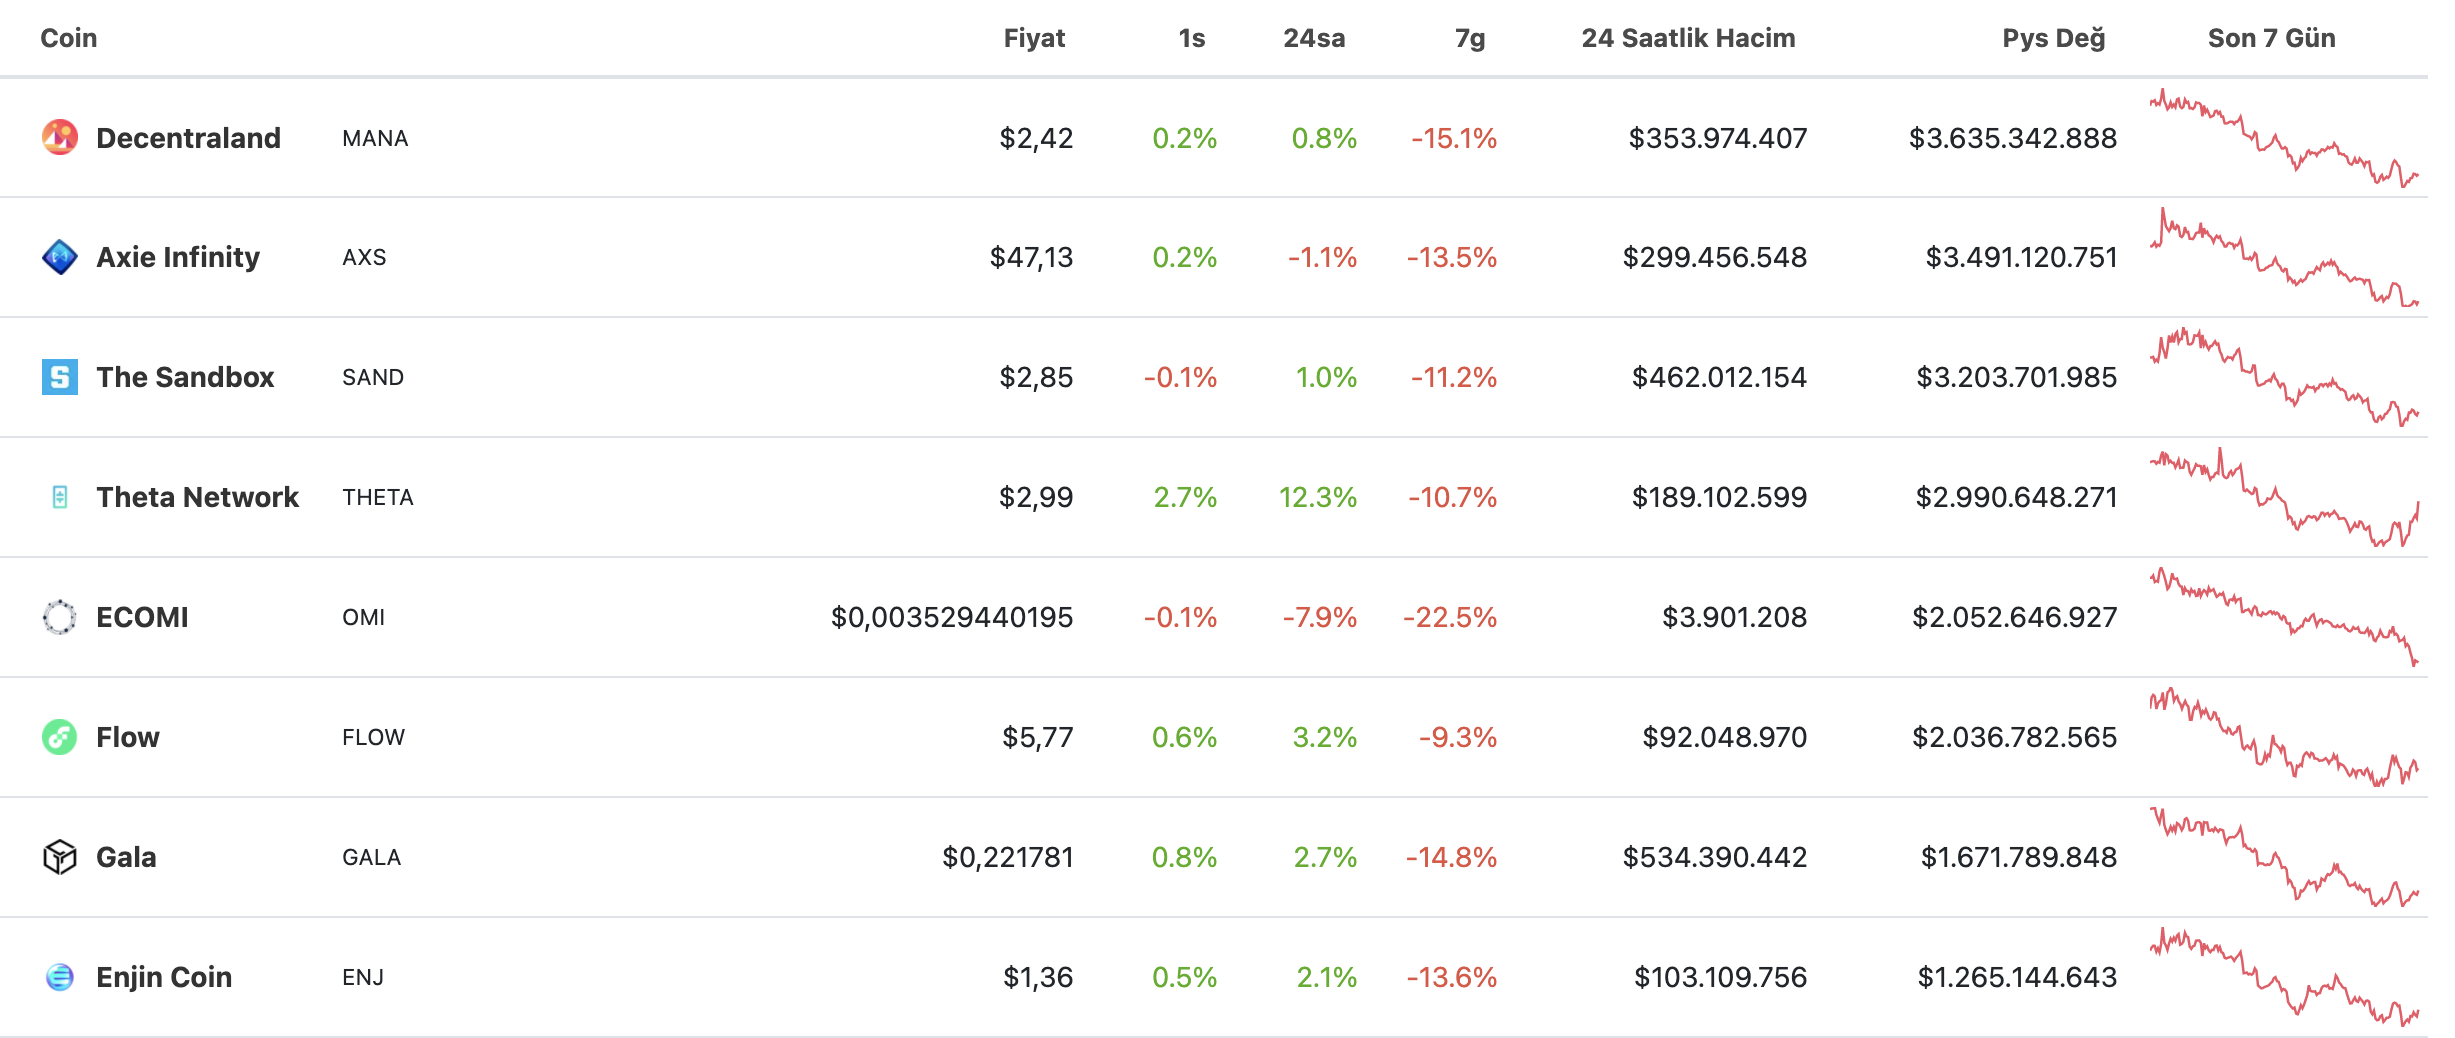Select the Theta Network price $2,99
This screenshot has width=2455, height=1038.
point(1036,498)
